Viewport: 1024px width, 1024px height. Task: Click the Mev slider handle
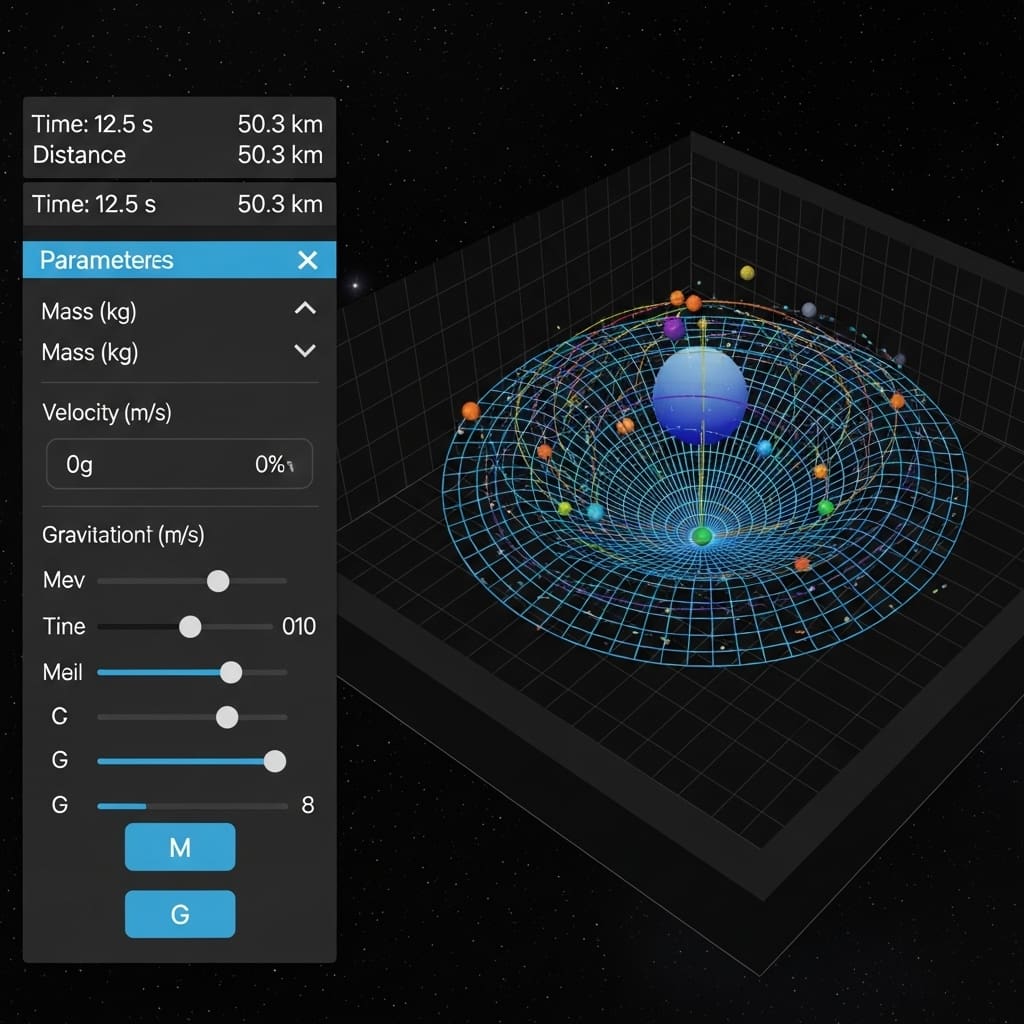pyautogui.click(x=217, y=581)
